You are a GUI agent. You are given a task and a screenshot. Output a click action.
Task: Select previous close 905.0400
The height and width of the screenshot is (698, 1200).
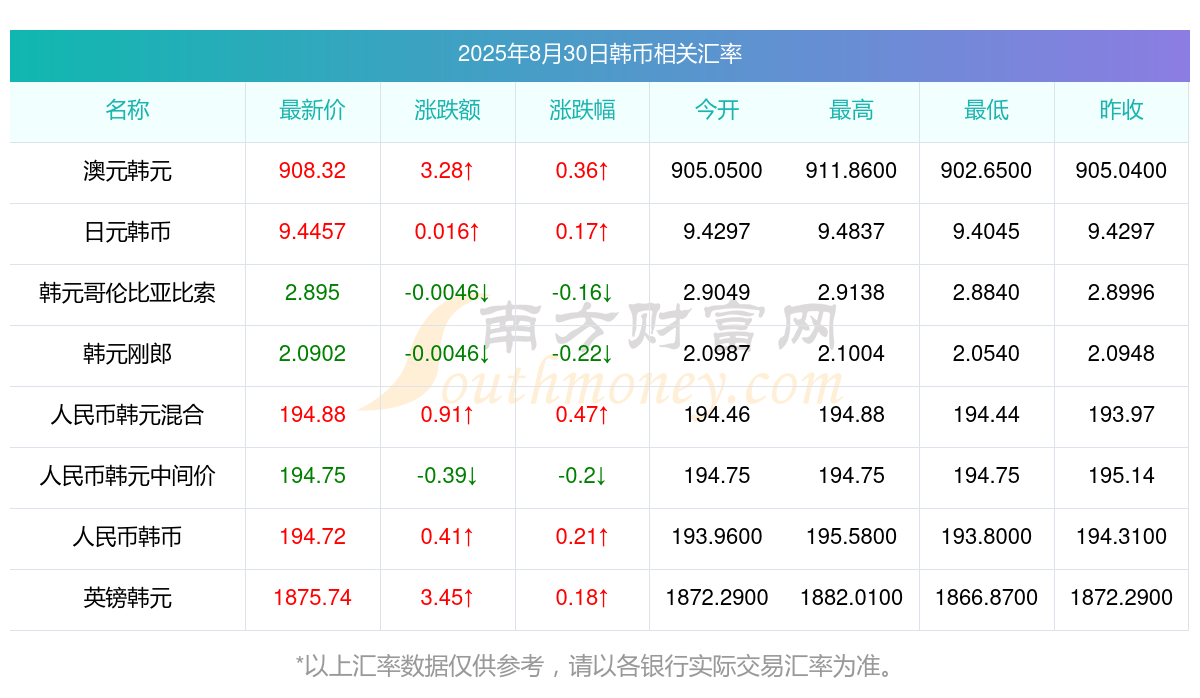point(1121,171)
